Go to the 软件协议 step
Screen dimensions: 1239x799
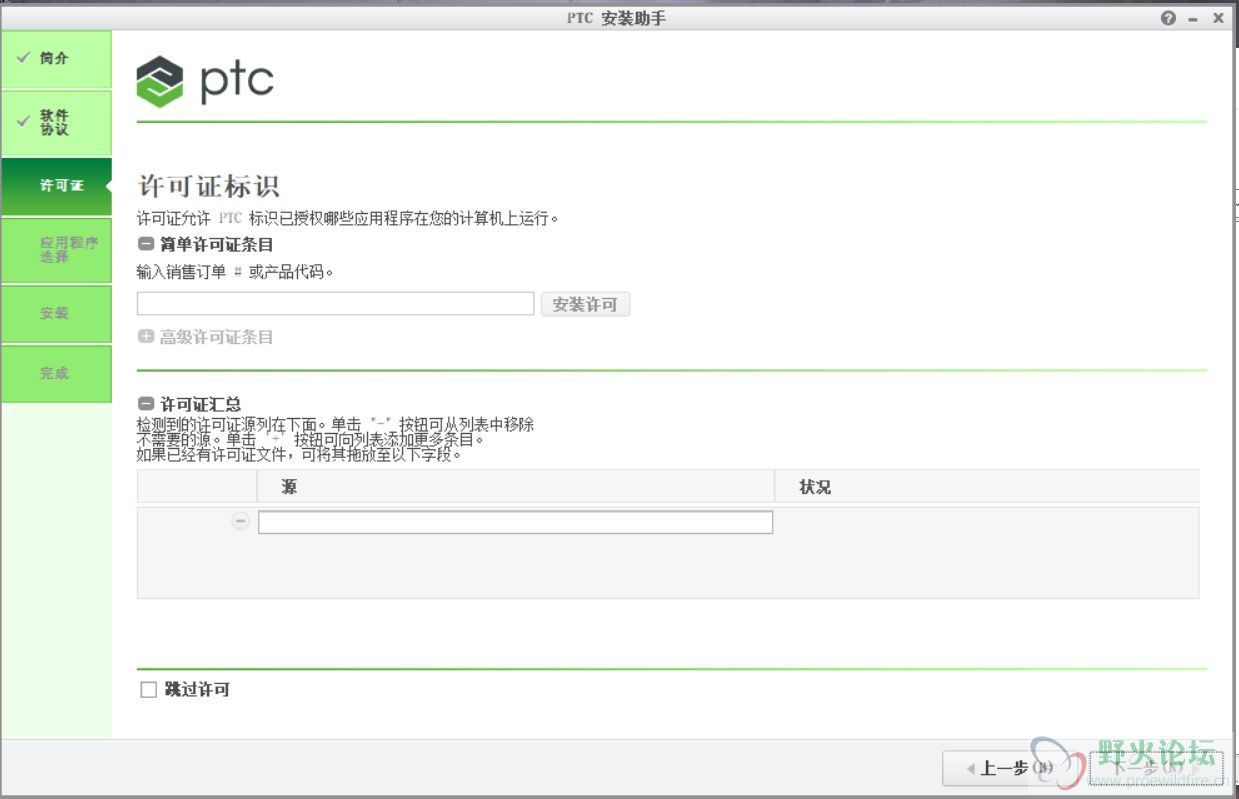56,123
